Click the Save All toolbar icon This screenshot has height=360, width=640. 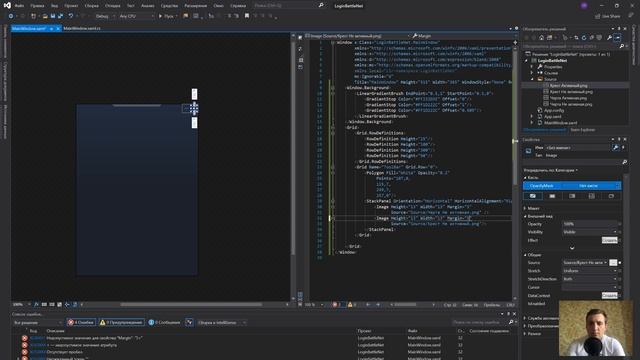coord(60,16)
